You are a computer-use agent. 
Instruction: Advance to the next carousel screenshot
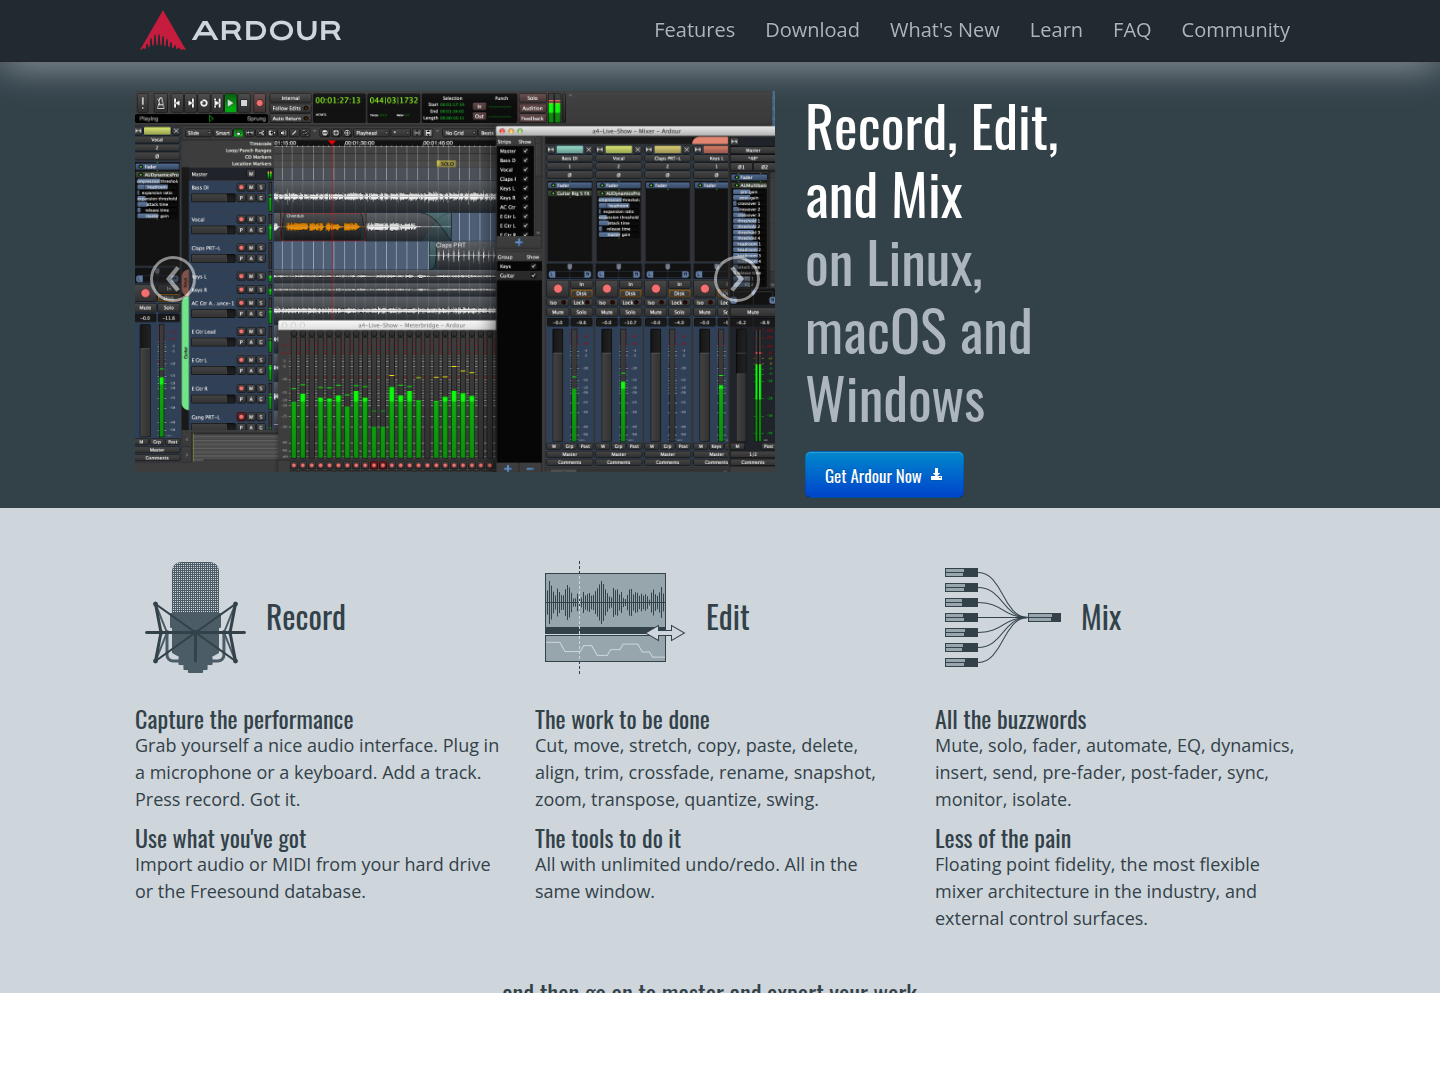pyautogui.click(x=737, y=279)
